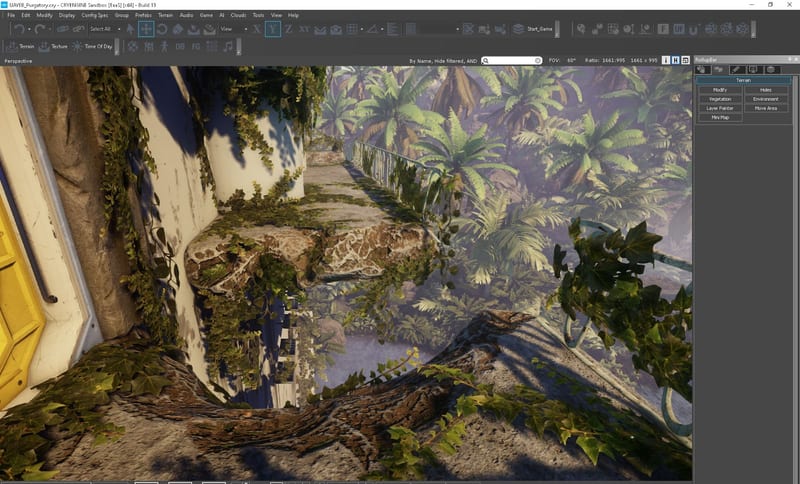Viewport: 800px width, 484px height.
Task: Lock movement to the X axis
Action: (257, 29)
